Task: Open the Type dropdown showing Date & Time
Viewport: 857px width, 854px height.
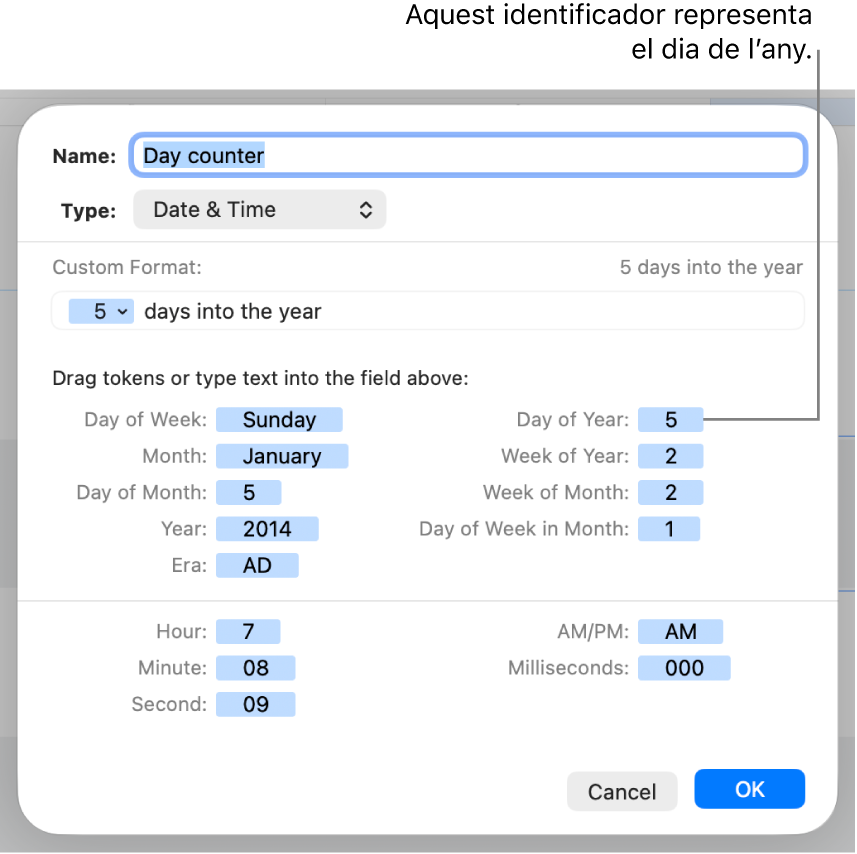Action: point(259,209)
